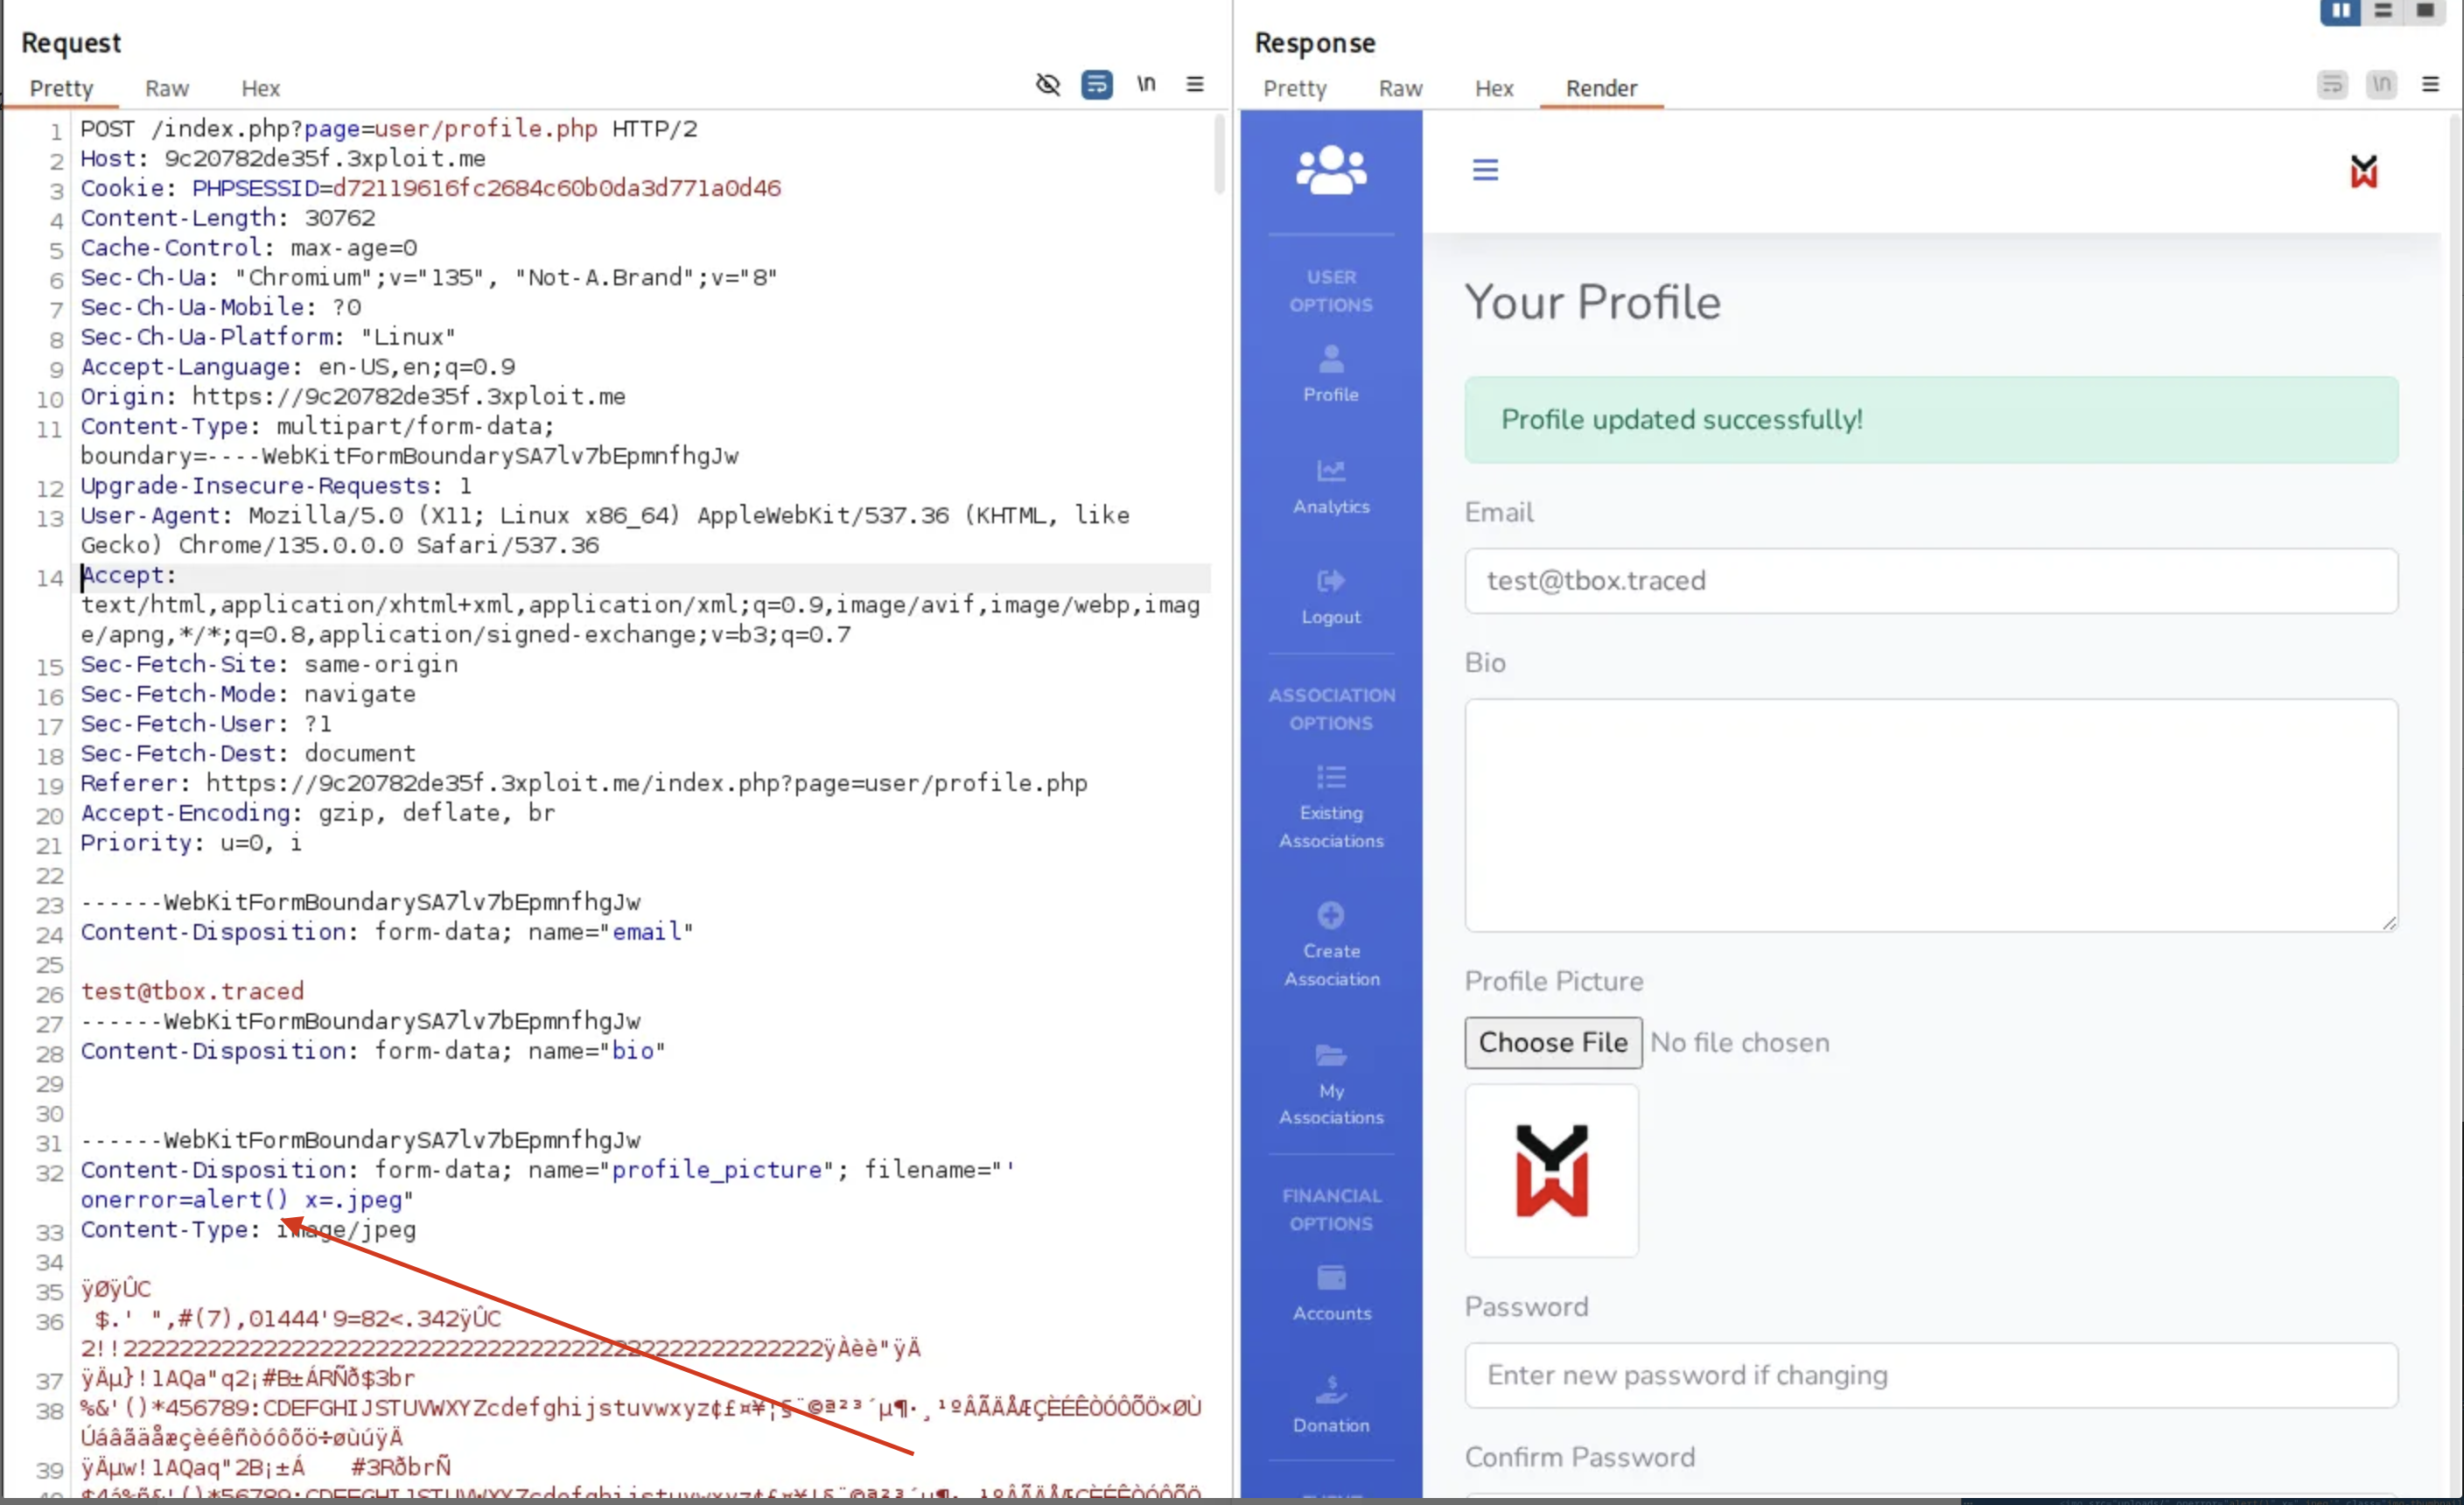The width and height of the screenshot is (2464, 1505).
Task: Open Create Association plus icon
Action: click(1331, 914)
